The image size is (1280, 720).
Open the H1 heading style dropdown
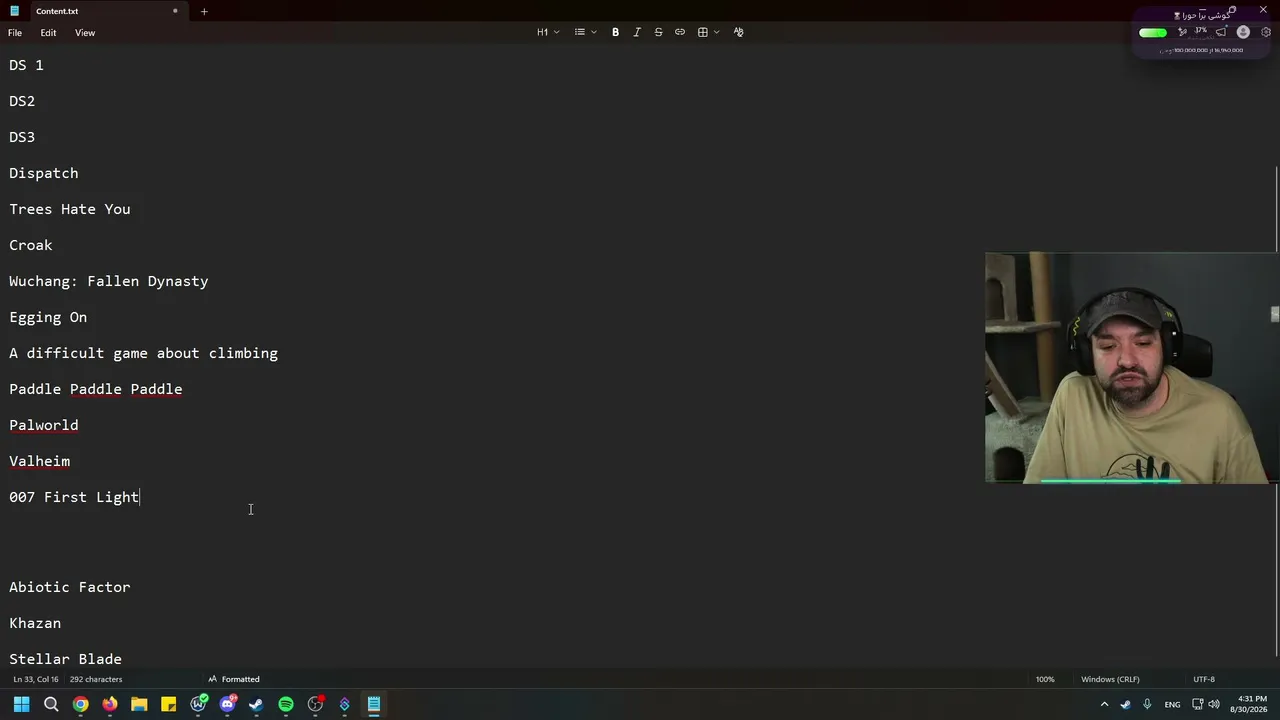[x=548, y=32]
